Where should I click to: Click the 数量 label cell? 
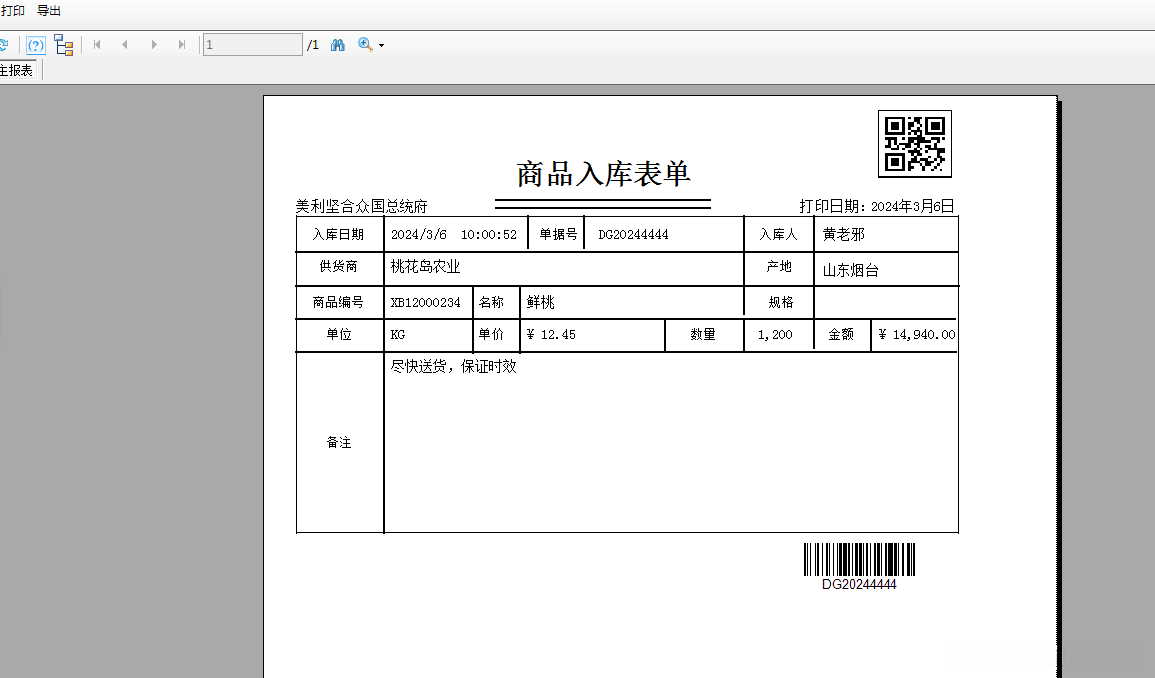tap(703, 335)
